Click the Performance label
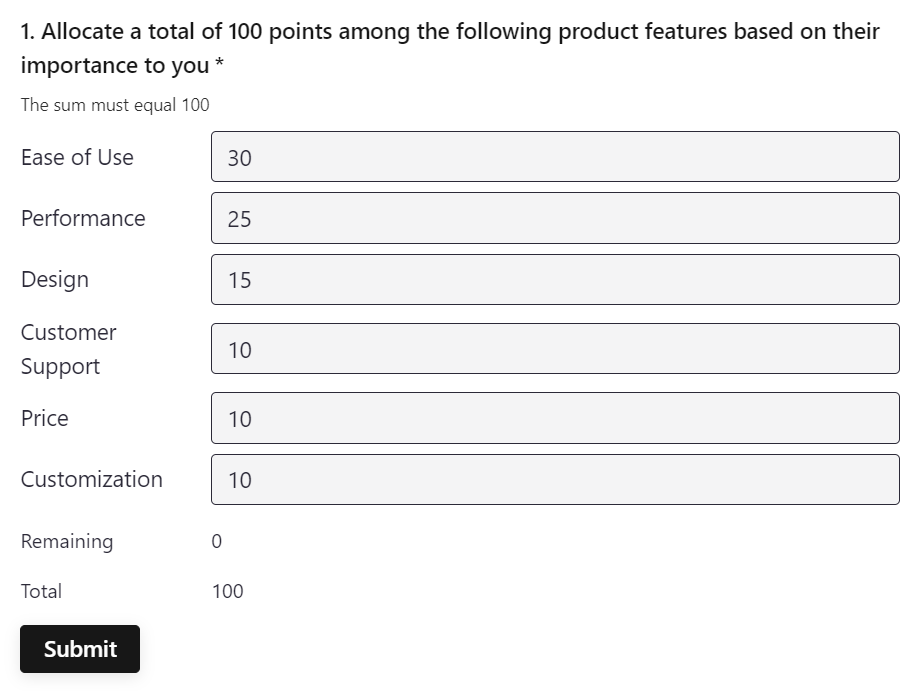The height and width of the screenshot is (691, 920). 82,218
